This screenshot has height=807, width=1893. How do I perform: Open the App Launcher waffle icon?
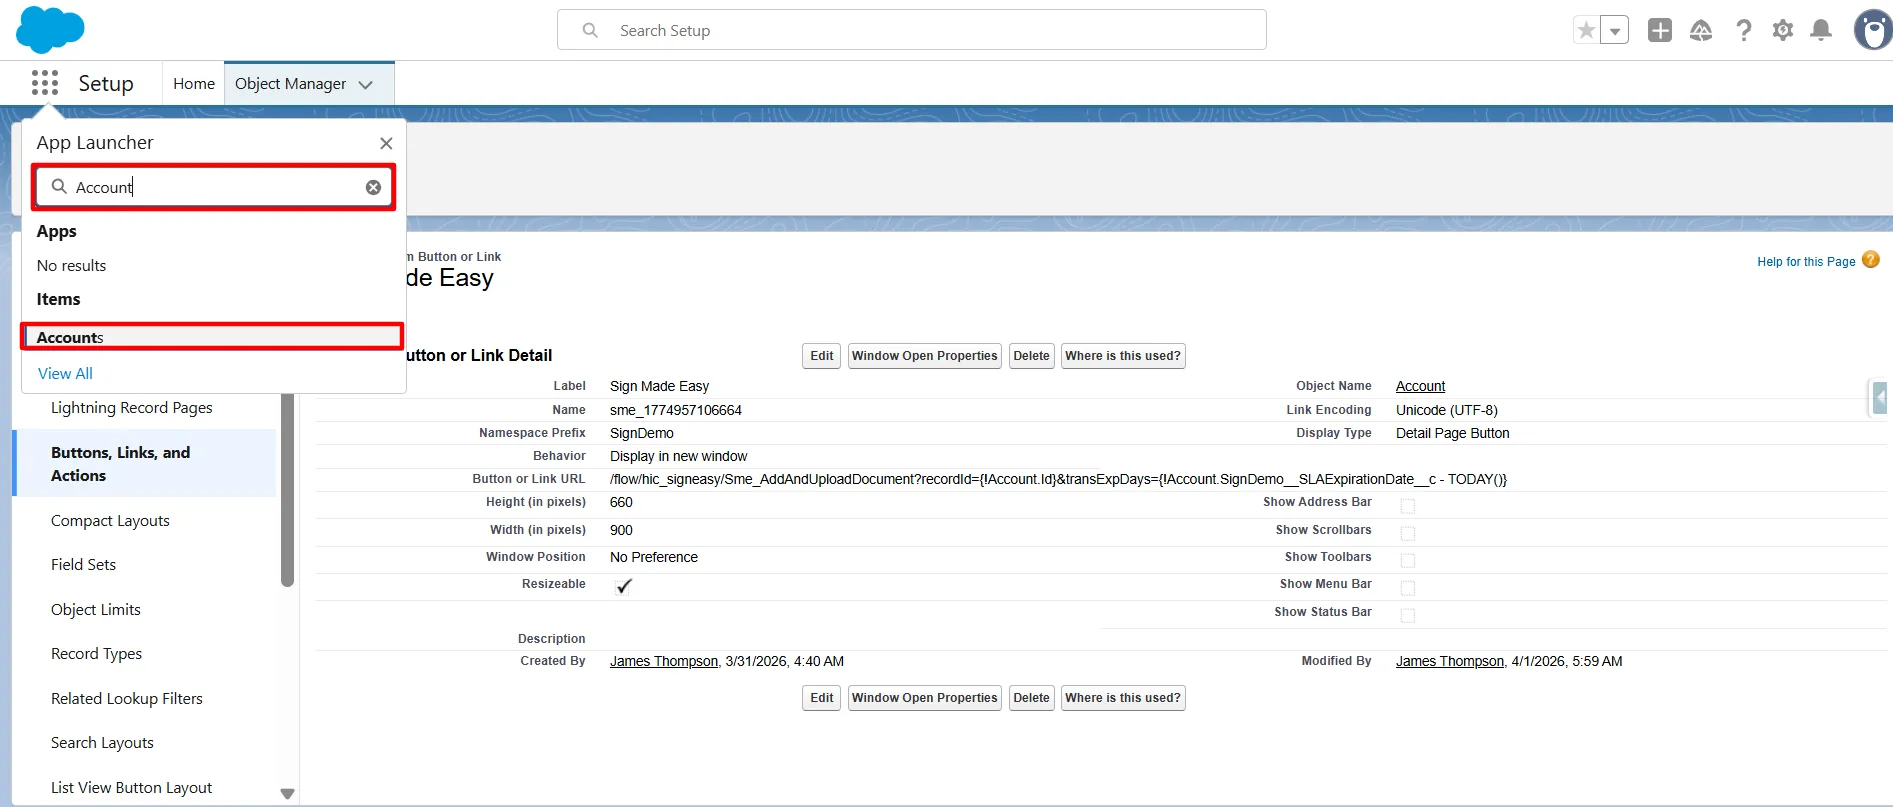click(45, 83)
